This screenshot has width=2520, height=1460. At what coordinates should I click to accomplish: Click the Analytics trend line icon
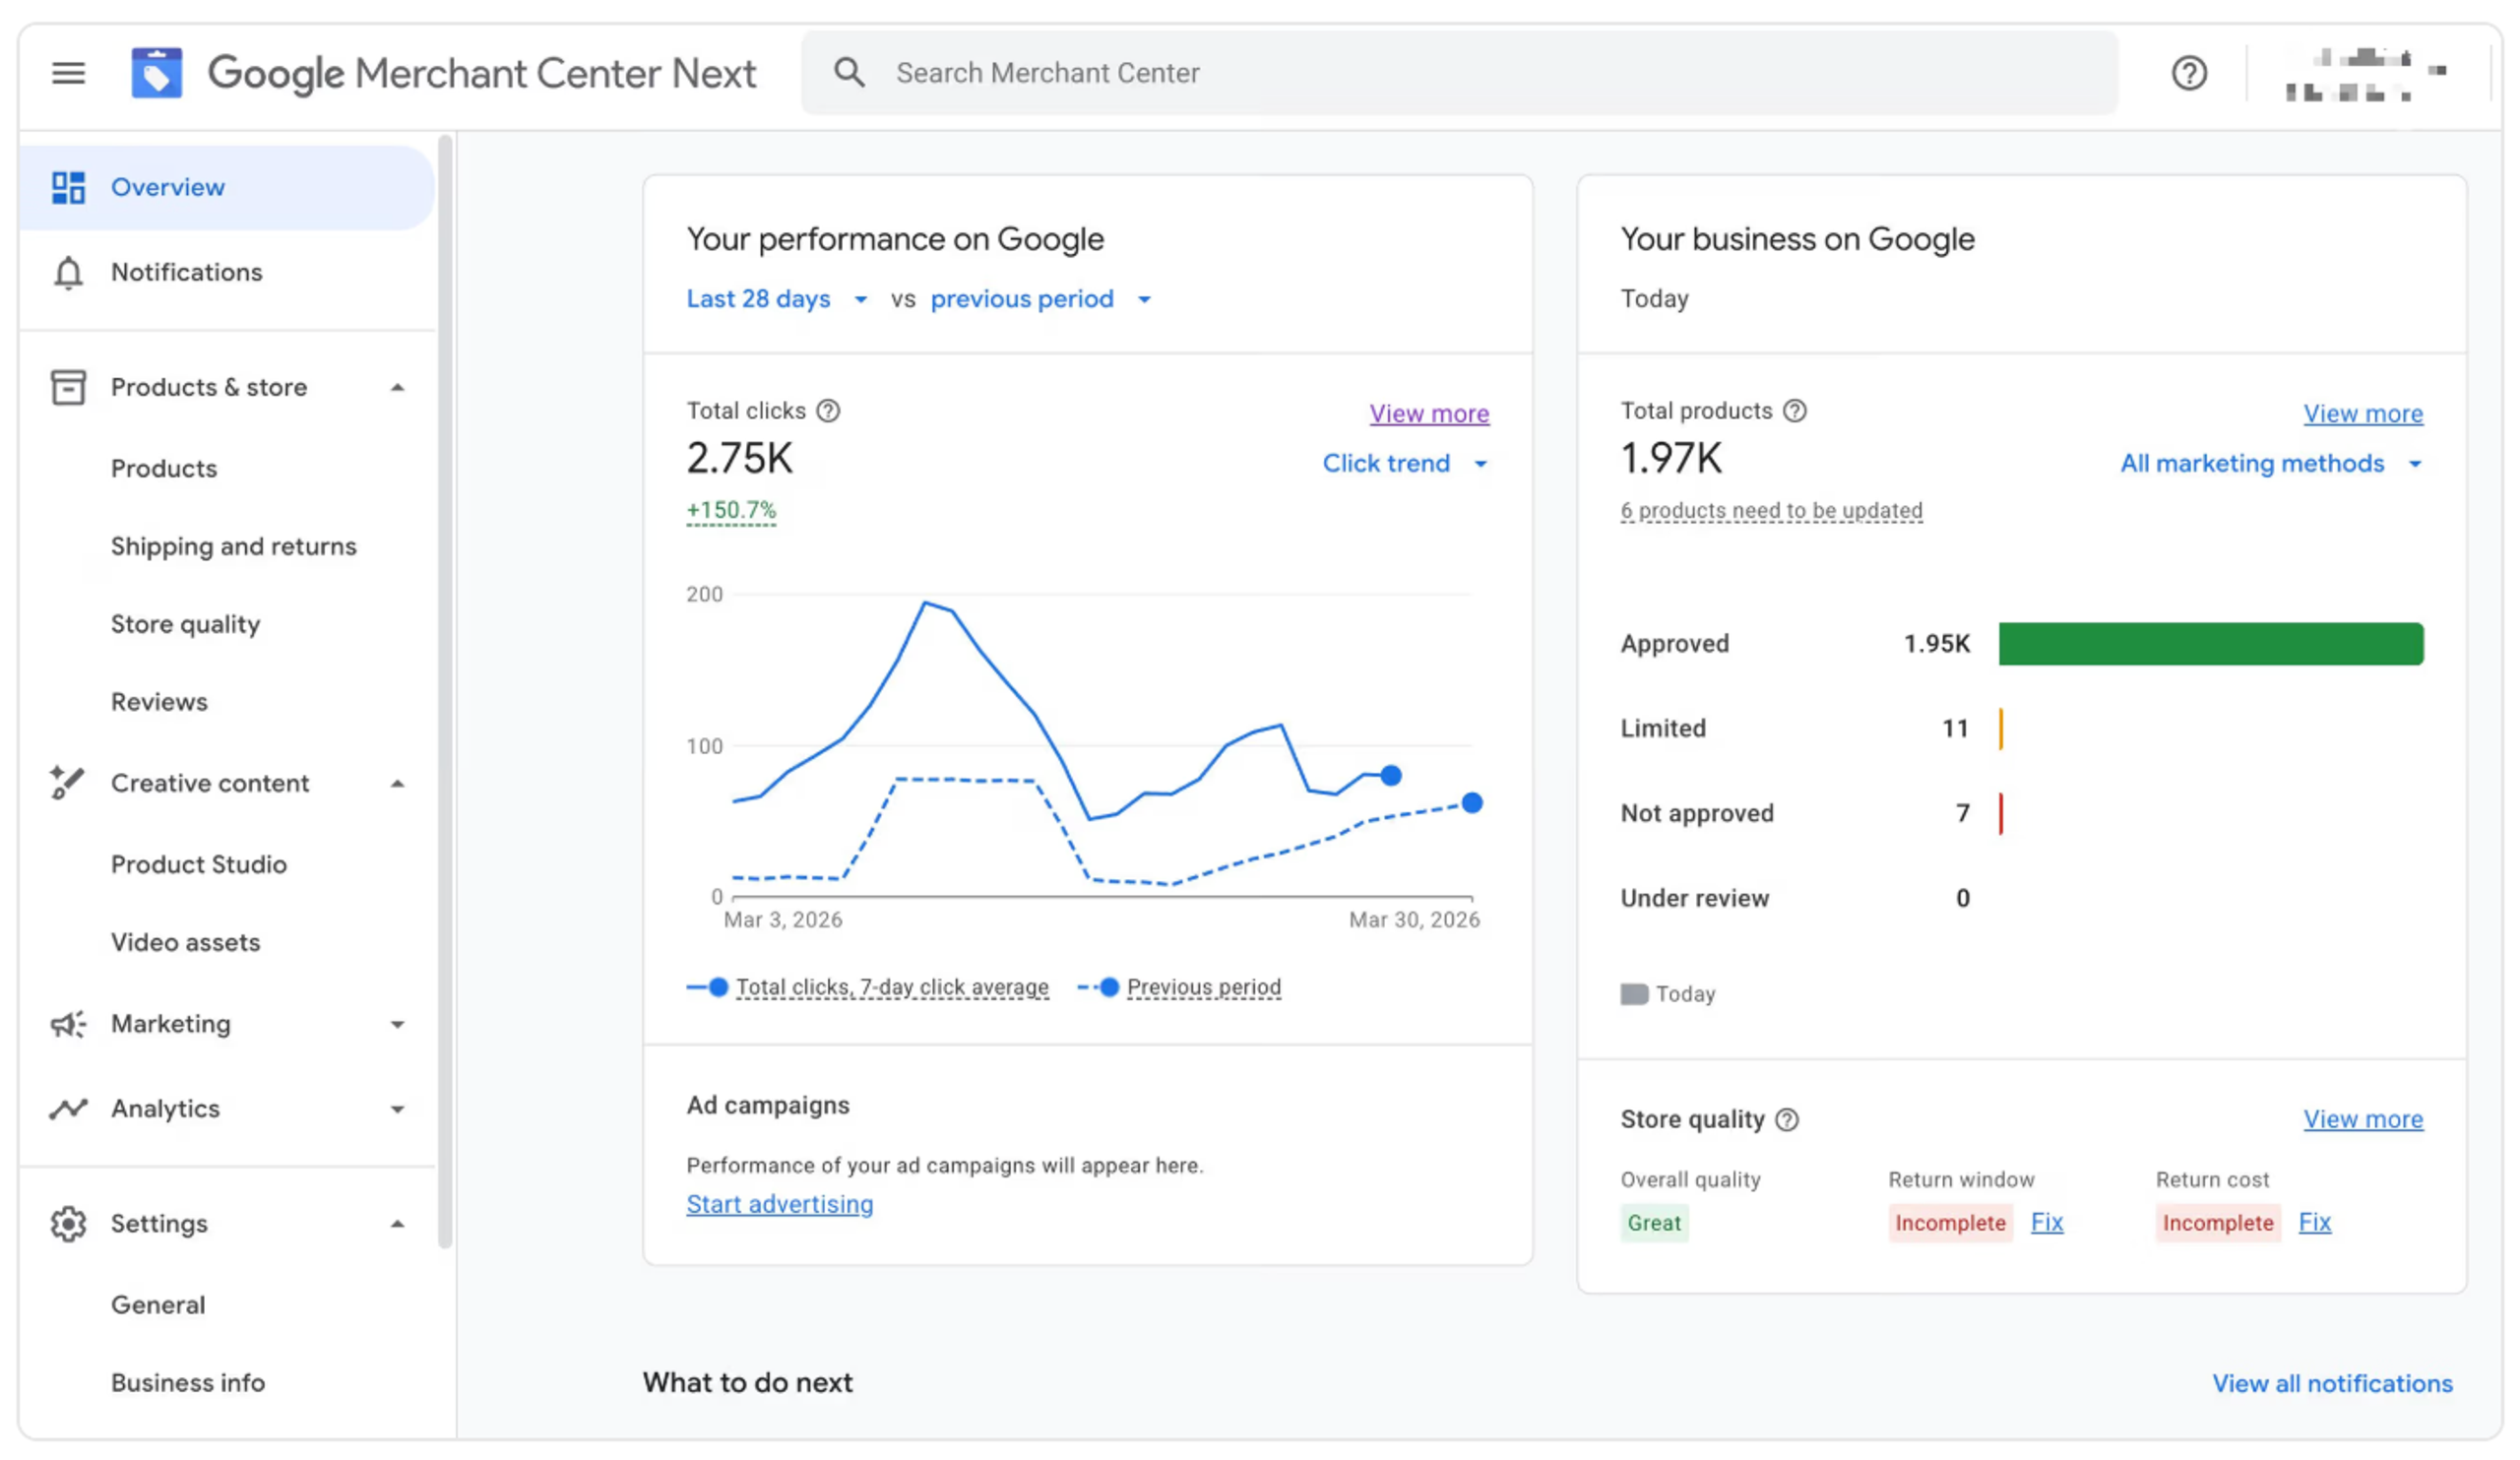[68, 1108]
